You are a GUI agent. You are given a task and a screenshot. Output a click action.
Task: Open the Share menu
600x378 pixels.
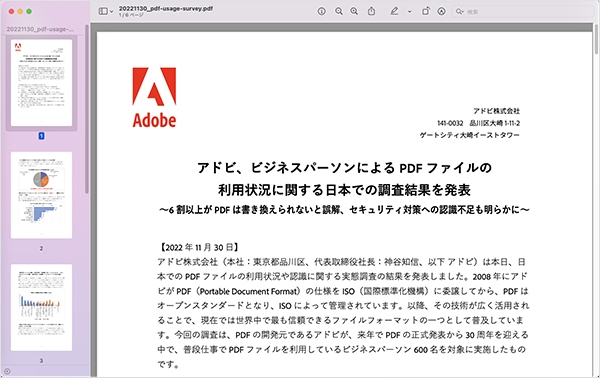[x=372, y=11]
